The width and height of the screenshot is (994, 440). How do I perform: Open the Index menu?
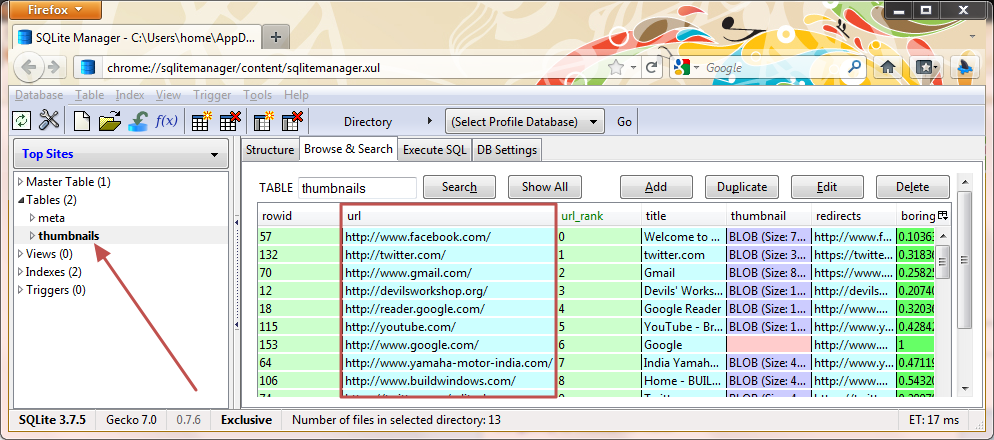coord(130,95)
